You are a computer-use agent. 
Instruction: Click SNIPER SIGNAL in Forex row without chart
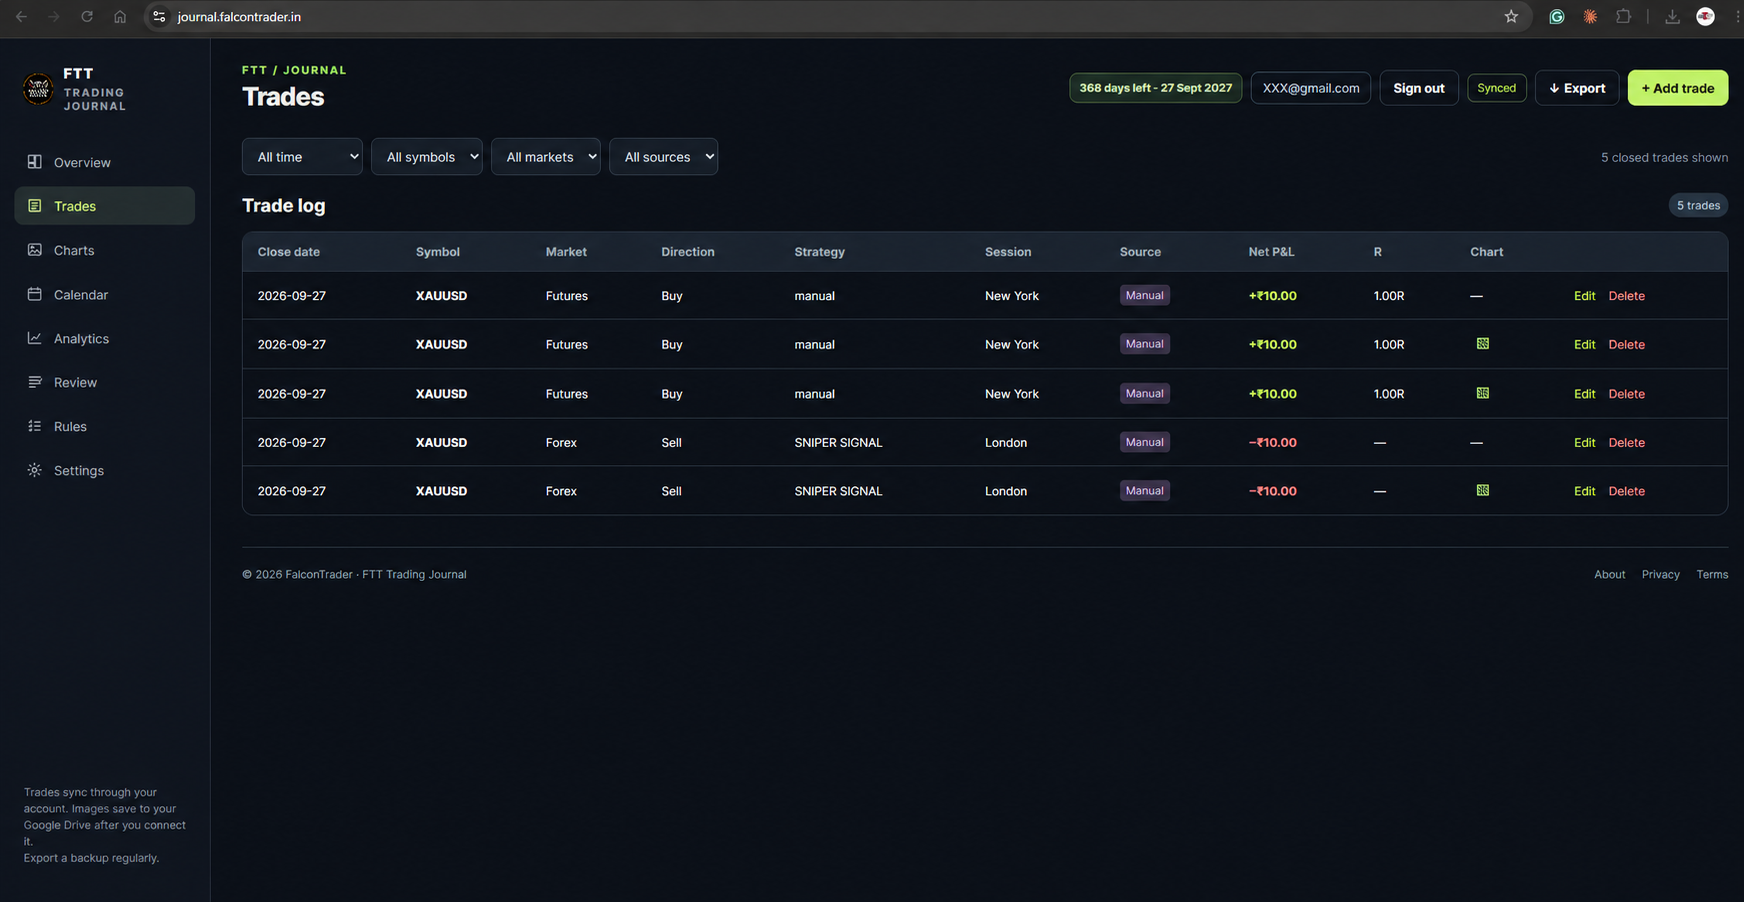tap(838, 442)
